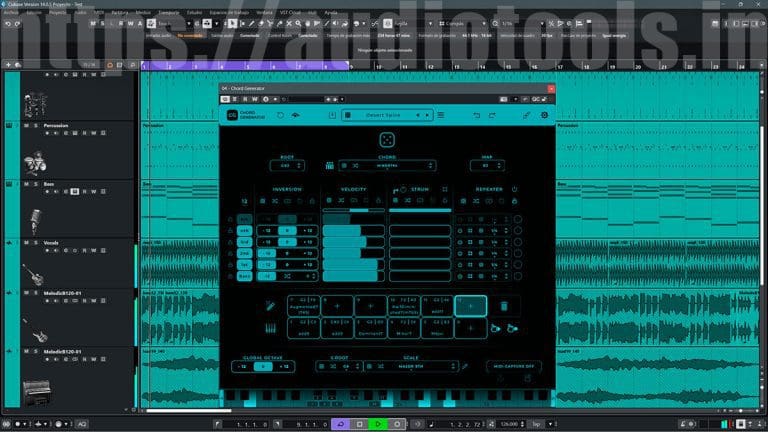Image resolution: width=768 pixels, height=432 pixels.
Task: Click the piano keys icon left of pads
Action: point(270,328)
